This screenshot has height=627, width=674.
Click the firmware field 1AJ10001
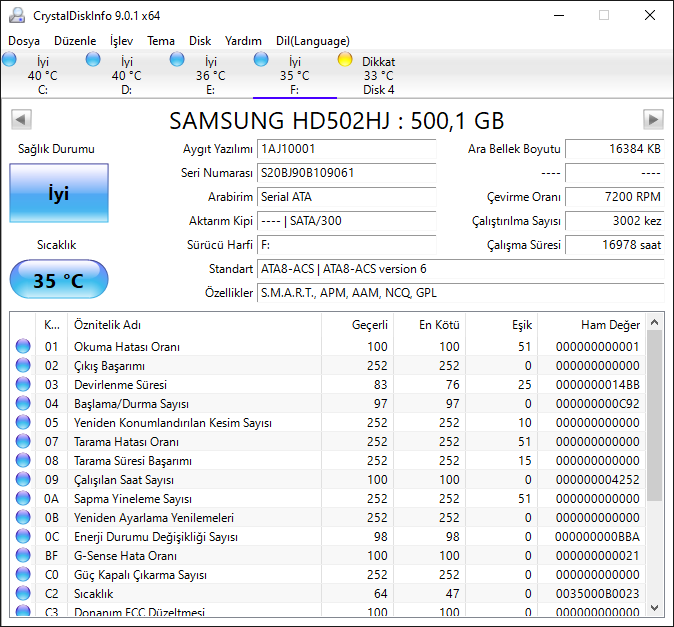click(346, 149)
